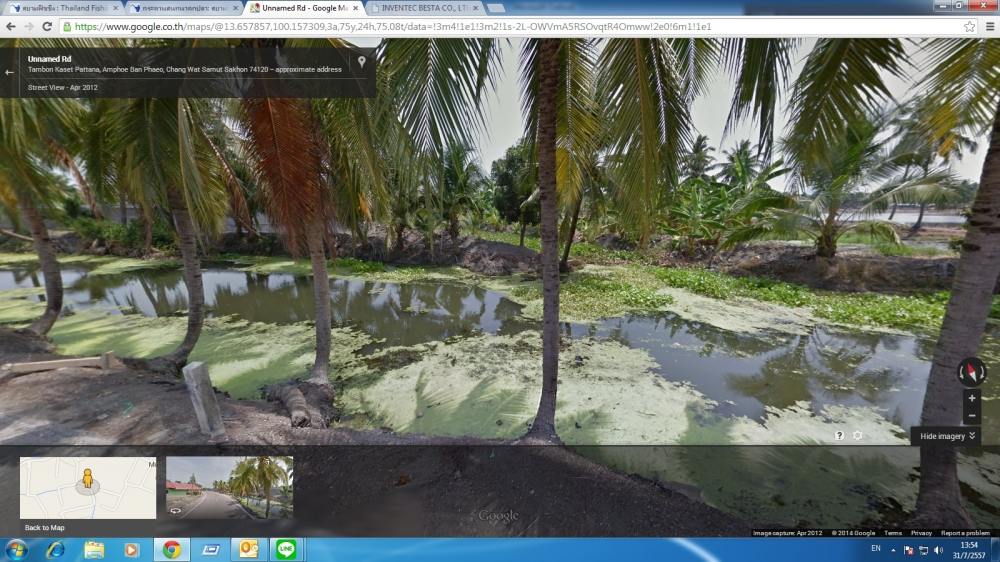Image resolution: width=1000 pixels, height=562 pixels.
Task: Select the Unnamed Rd - Google Maps tab
Action: (x=305, y=8)
